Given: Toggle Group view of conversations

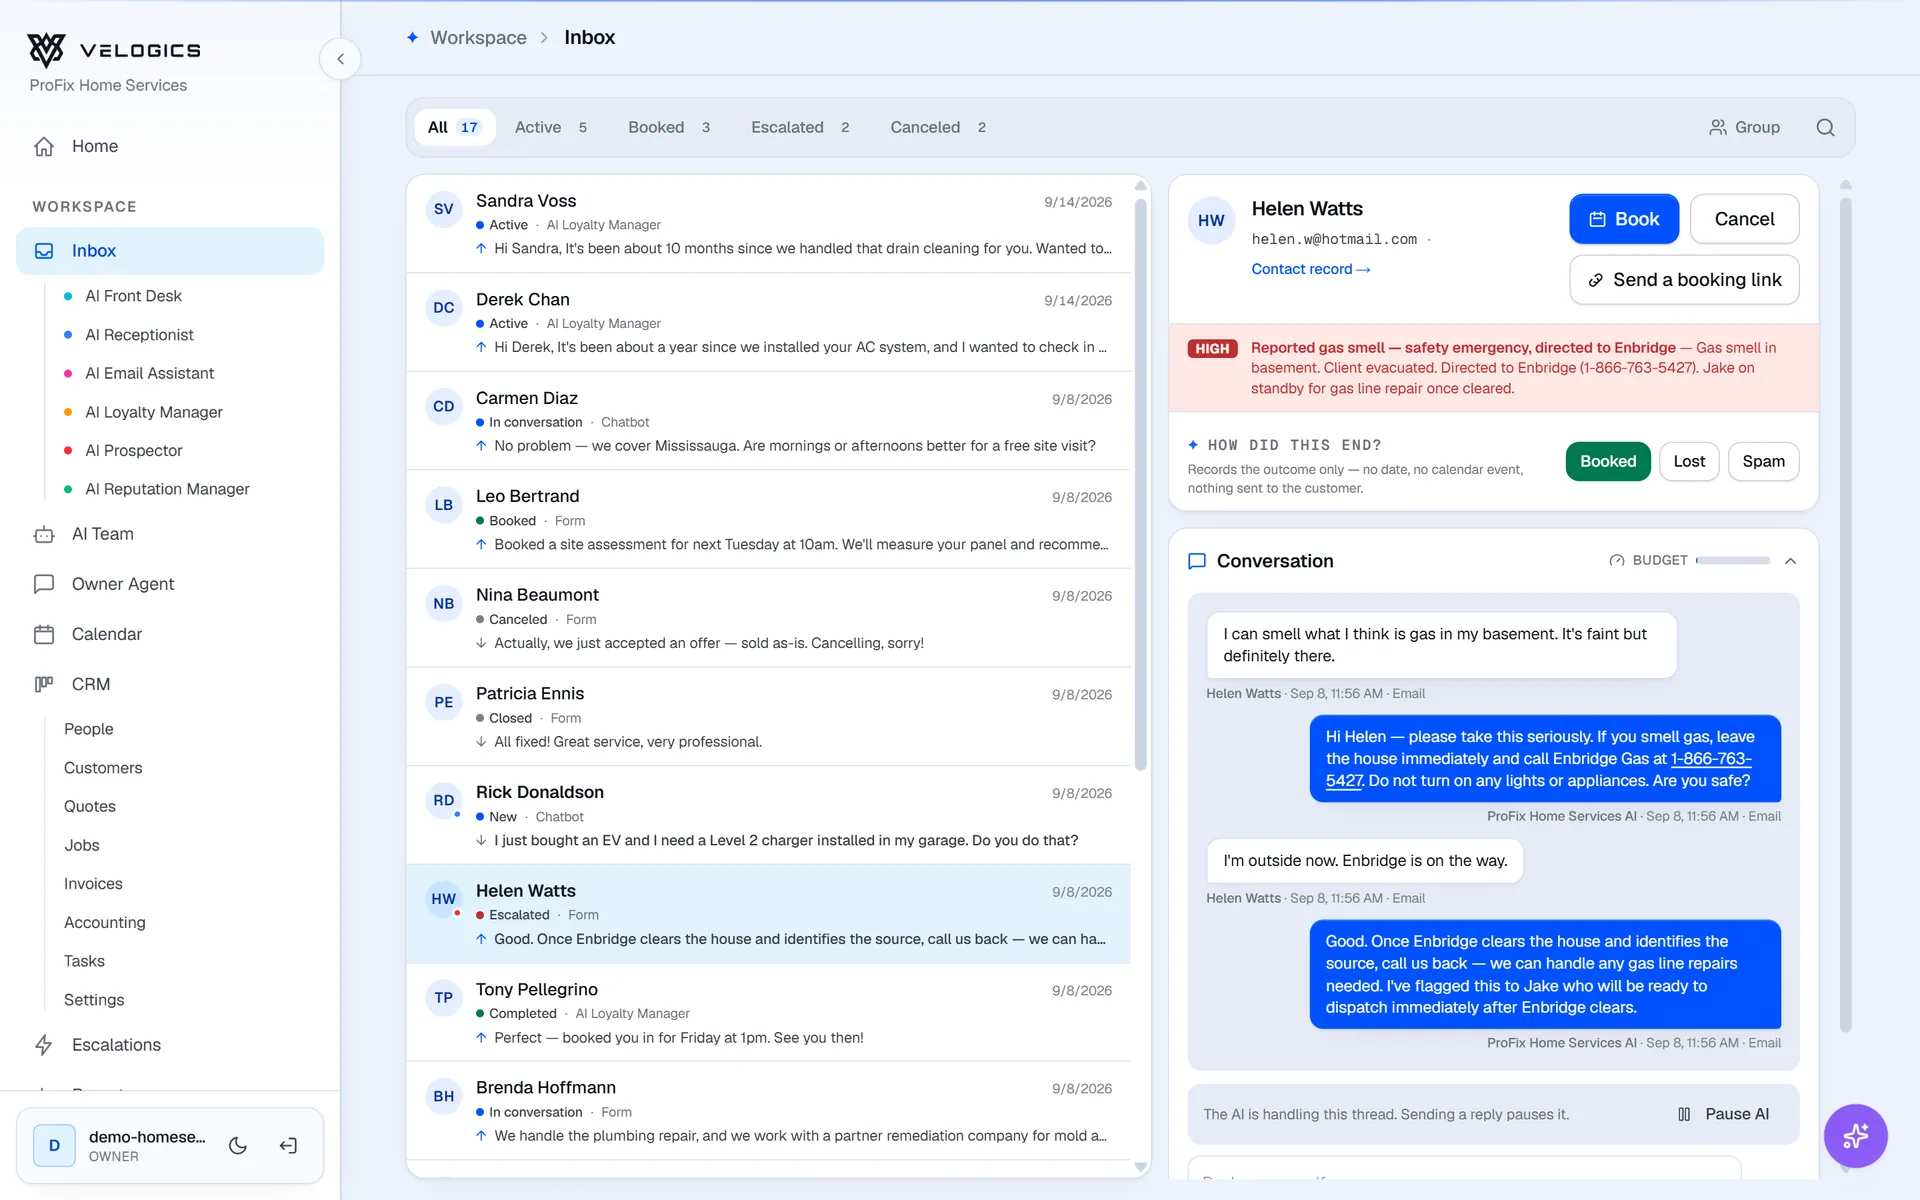Looking at the screenshot, I should (x=1744, y=127).
